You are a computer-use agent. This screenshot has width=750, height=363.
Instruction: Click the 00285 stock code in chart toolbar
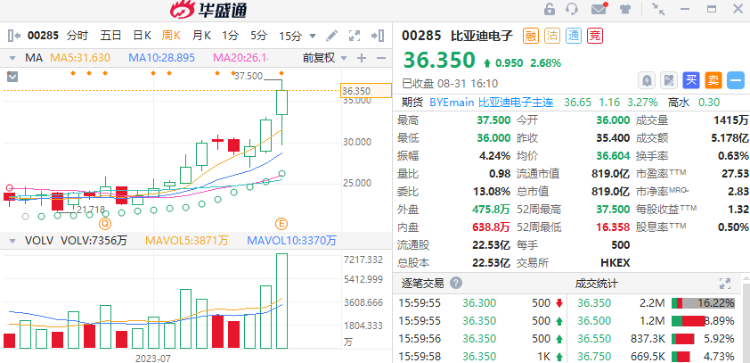[x=43, y=35]
